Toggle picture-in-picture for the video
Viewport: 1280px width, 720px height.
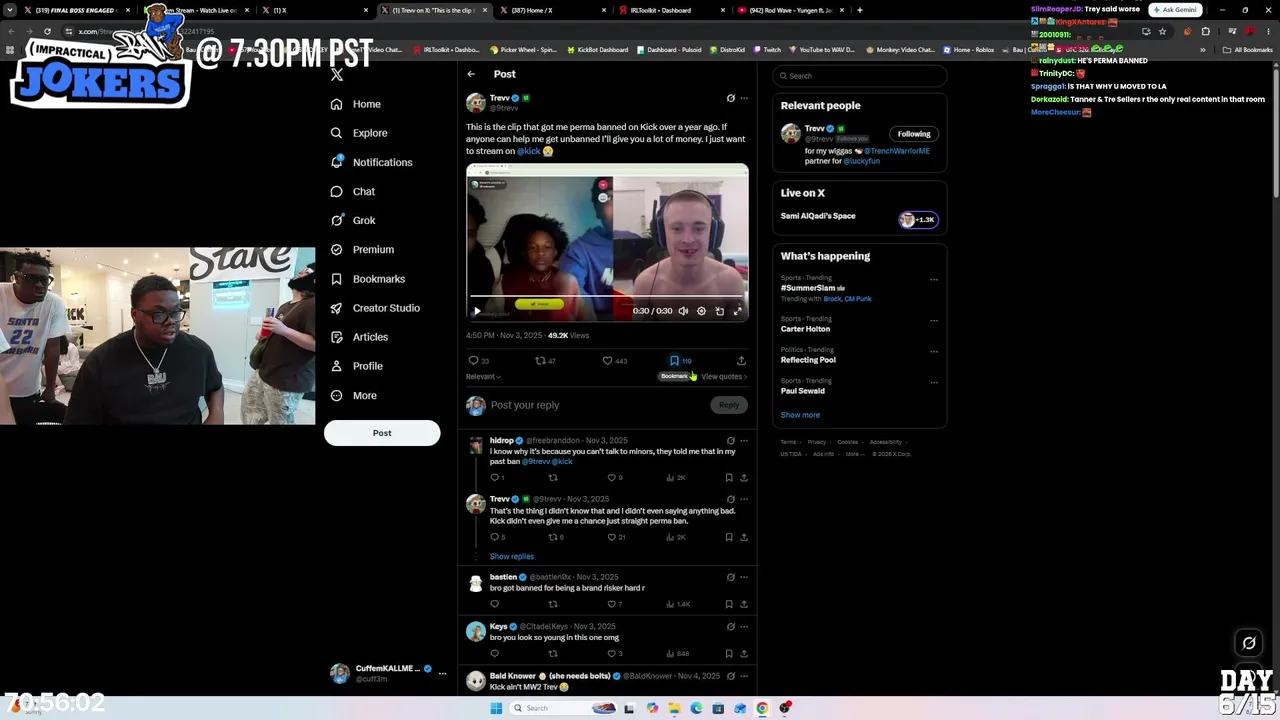click(x=720, y=311)
